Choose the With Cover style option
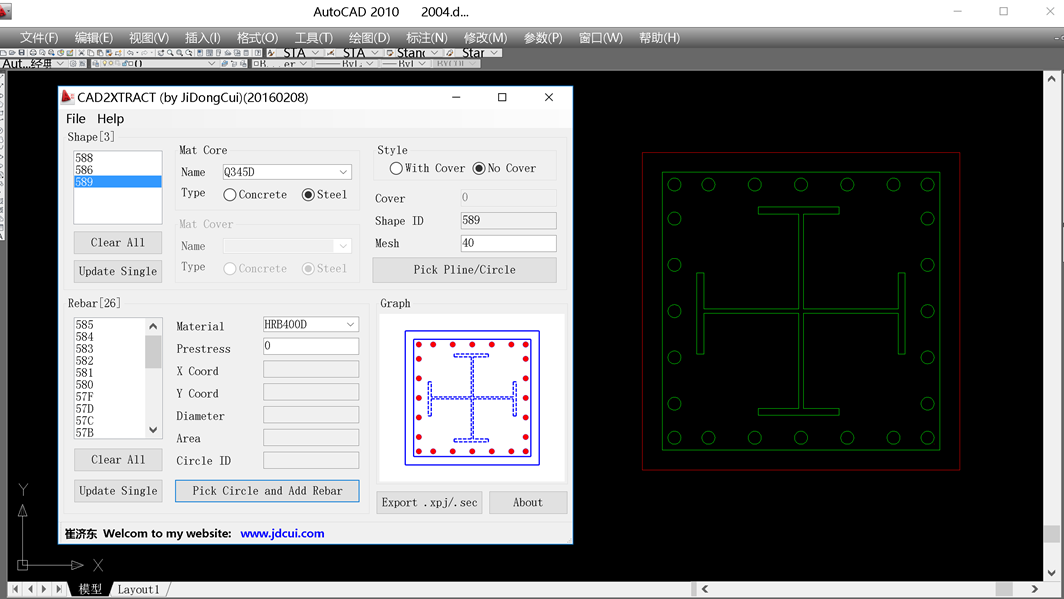Viewport: 1064px width, 599px height. click(428, 168)
